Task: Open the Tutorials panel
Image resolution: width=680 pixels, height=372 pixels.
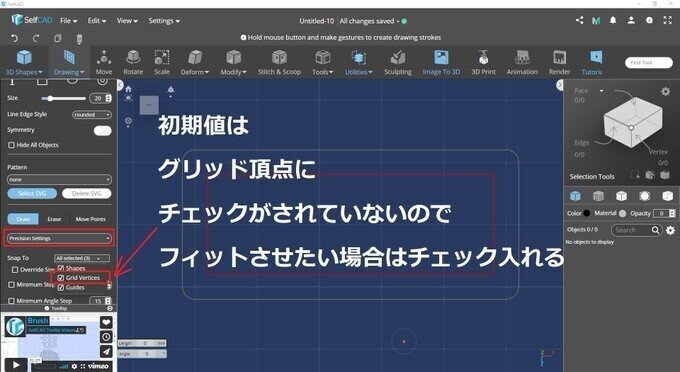Action: [x=592, y=62]
